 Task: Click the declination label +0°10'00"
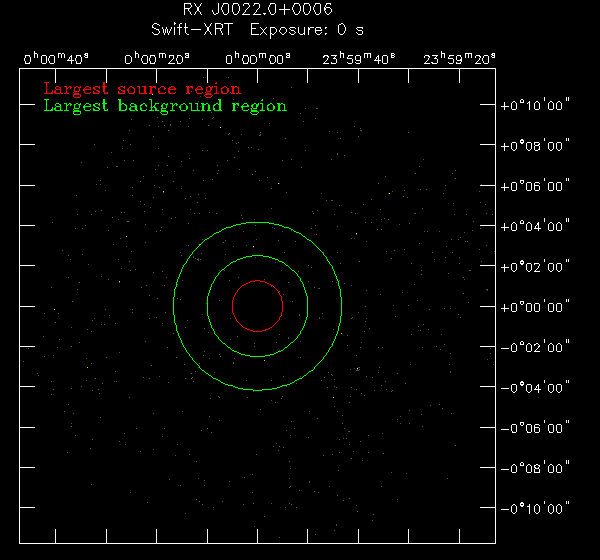tap(535, 104)
